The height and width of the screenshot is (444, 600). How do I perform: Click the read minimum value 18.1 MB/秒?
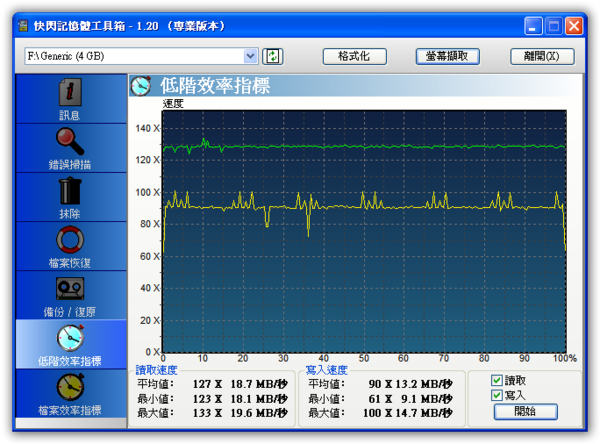pos(259,399)
